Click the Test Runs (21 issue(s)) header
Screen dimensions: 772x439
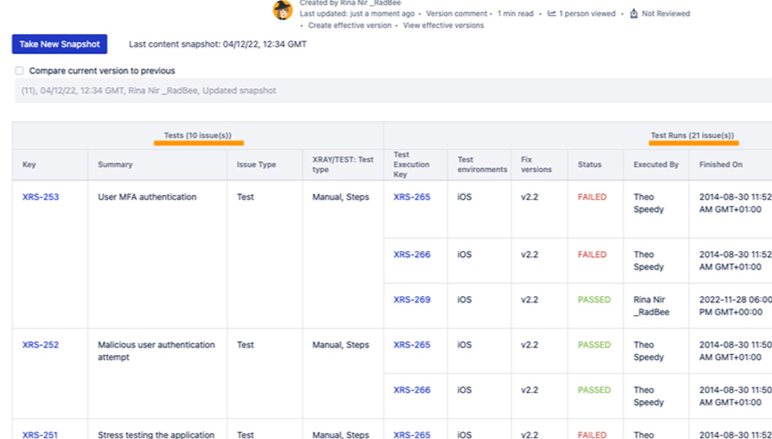coord(692,136)
